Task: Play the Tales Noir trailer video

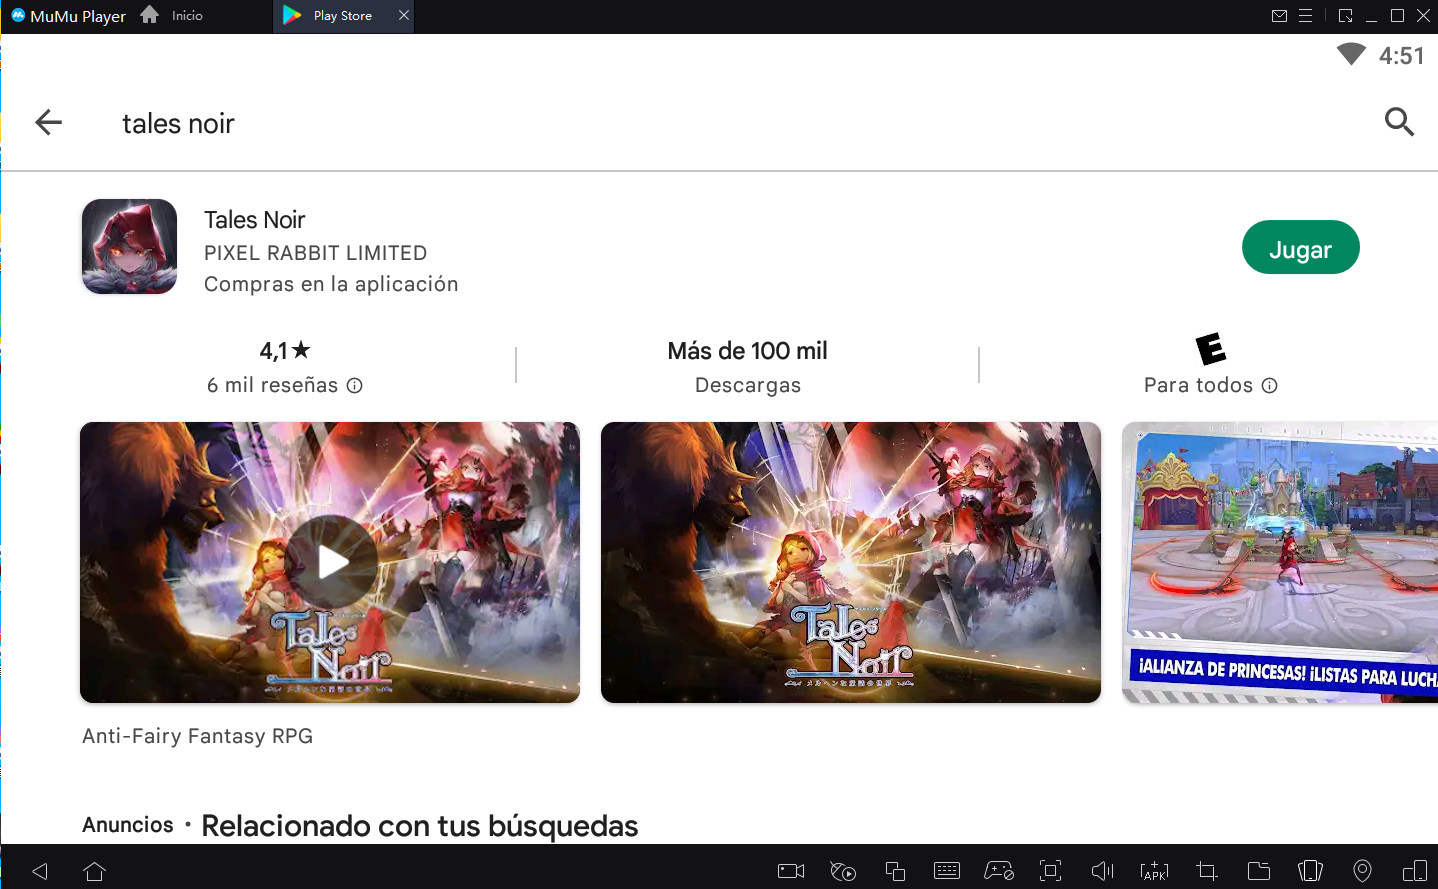Action: (331, 562)
